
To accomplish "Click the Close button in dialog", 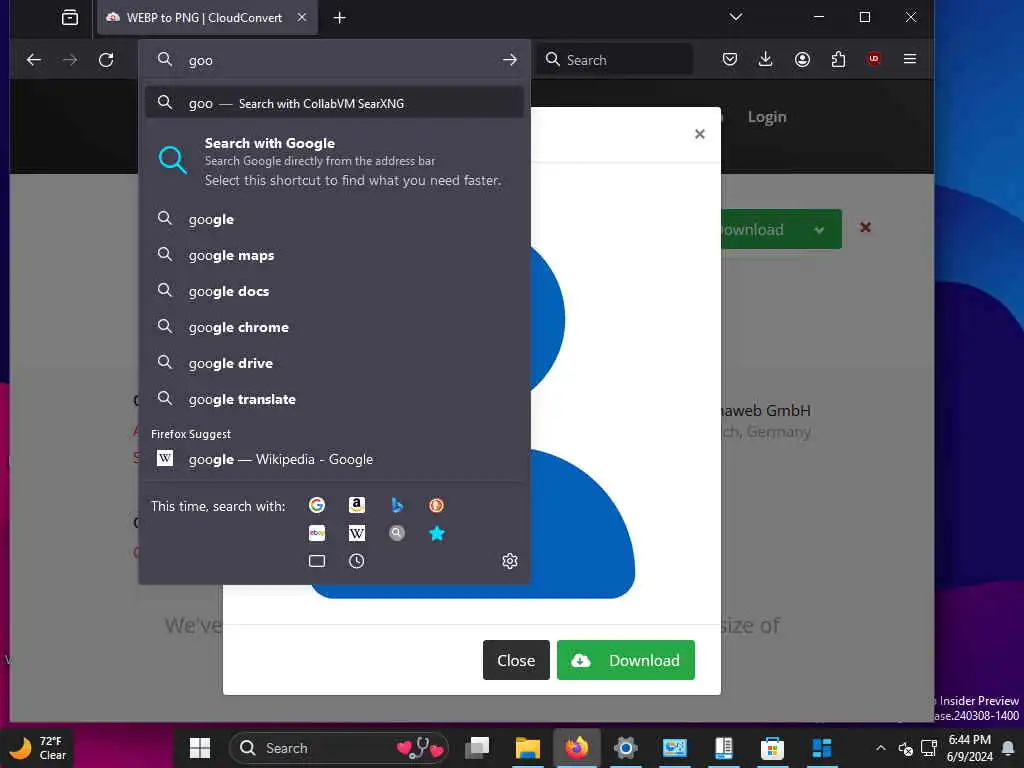I will click(516, 660).
